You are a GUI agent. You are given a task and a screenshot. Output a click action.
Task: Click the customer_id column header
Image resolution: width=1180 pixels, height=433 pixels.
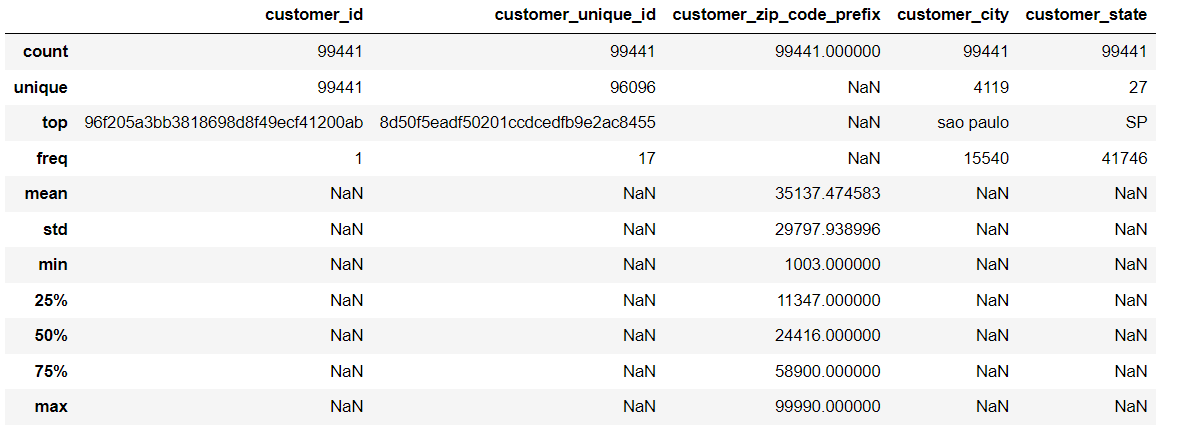point(313,15)
